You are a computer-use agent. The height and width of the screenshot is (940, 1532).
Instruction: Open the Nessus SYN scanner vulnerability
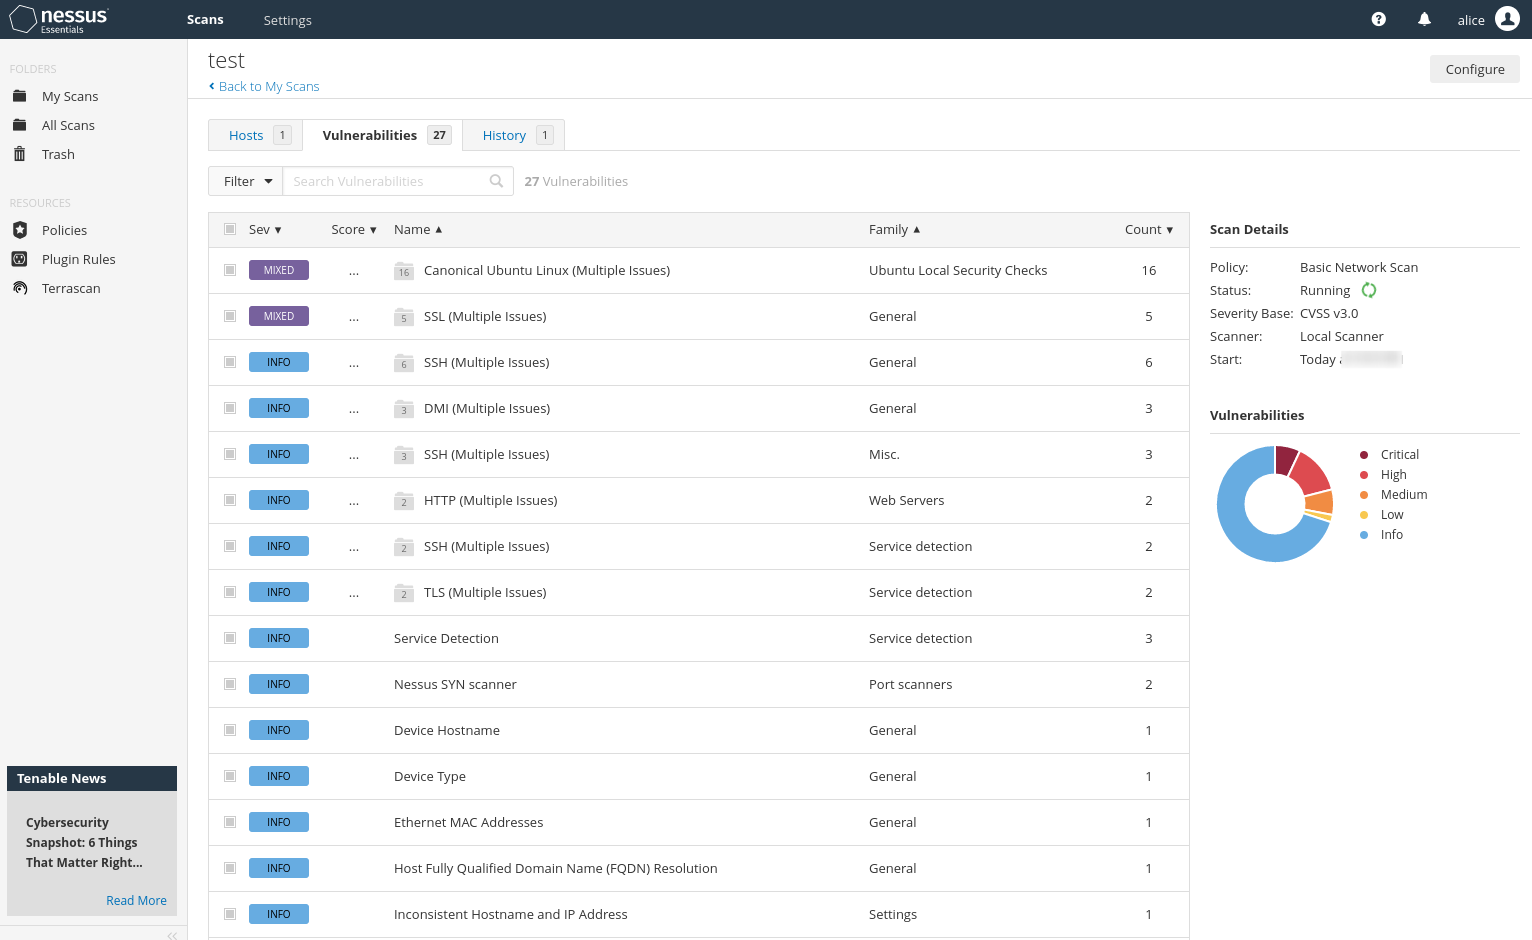coord(455,684)
